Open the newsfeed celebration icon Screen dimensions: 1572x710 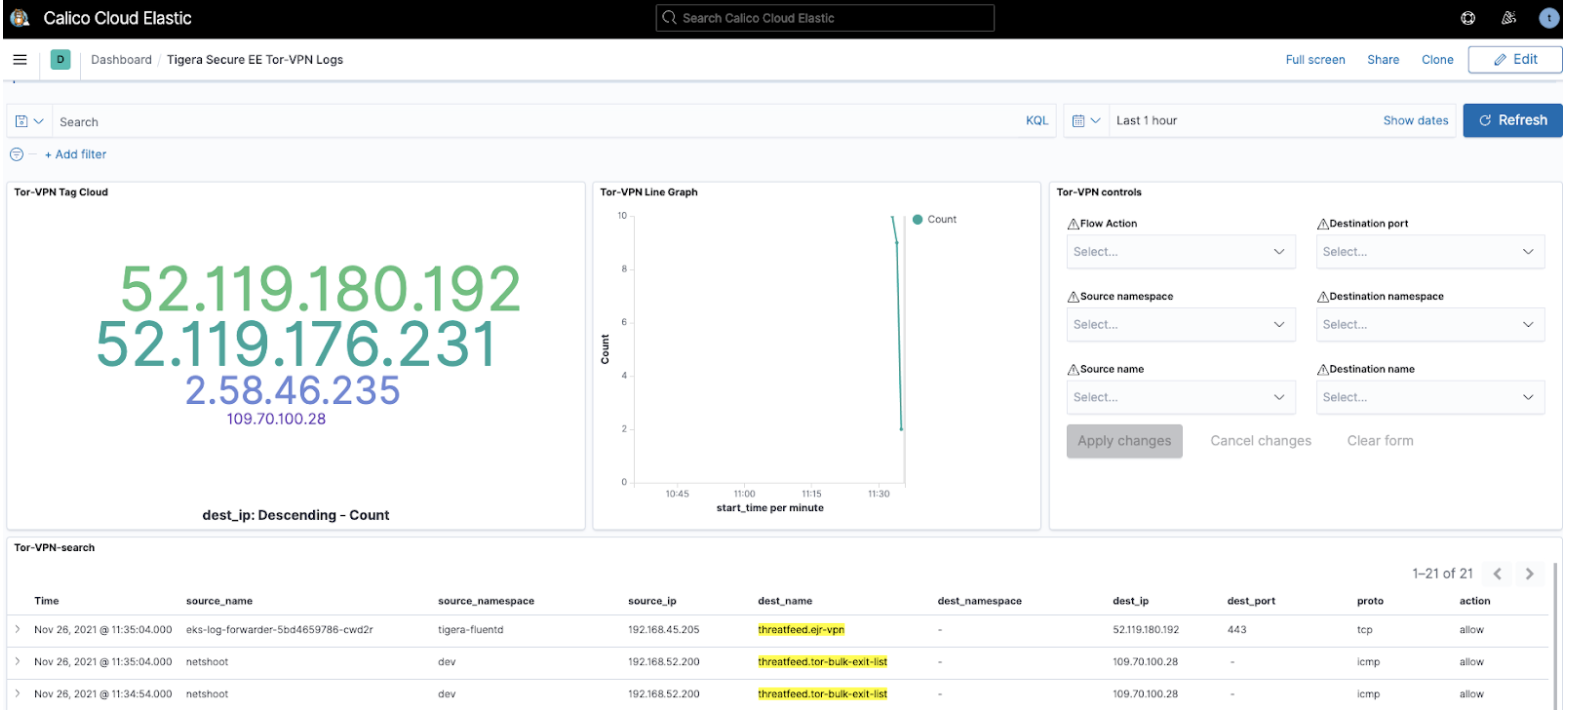(1509, 18)
